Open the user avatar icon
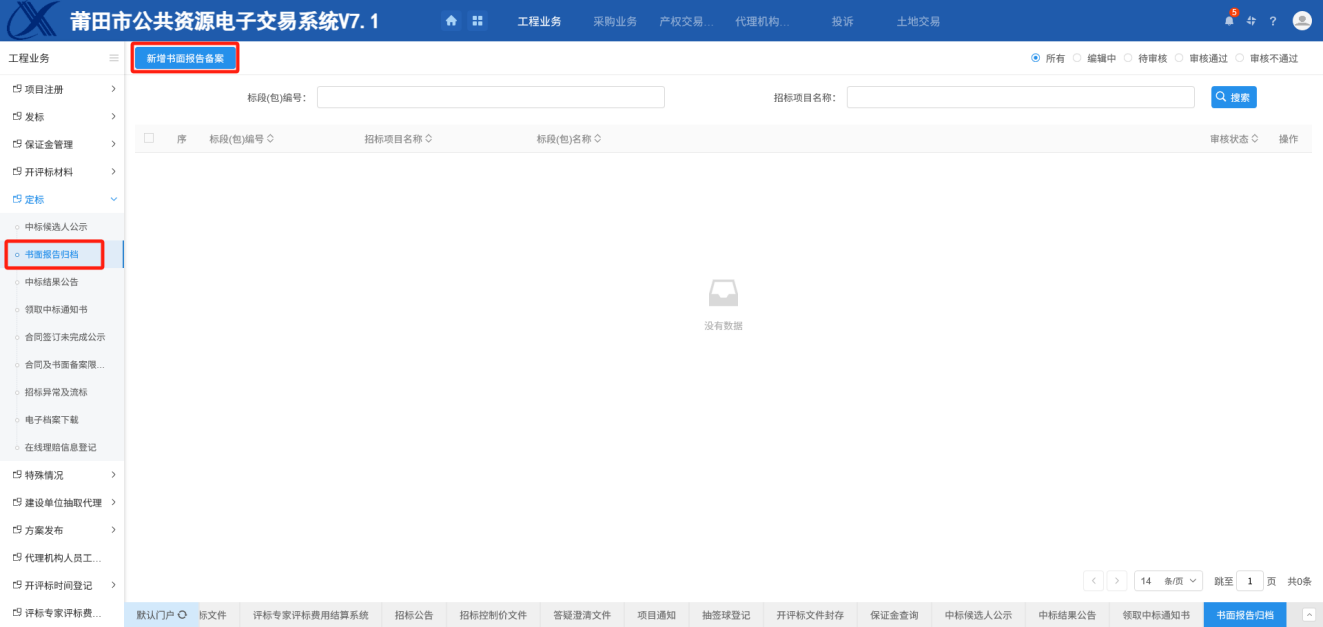The image size is (1323, 627). (1301, 21)
